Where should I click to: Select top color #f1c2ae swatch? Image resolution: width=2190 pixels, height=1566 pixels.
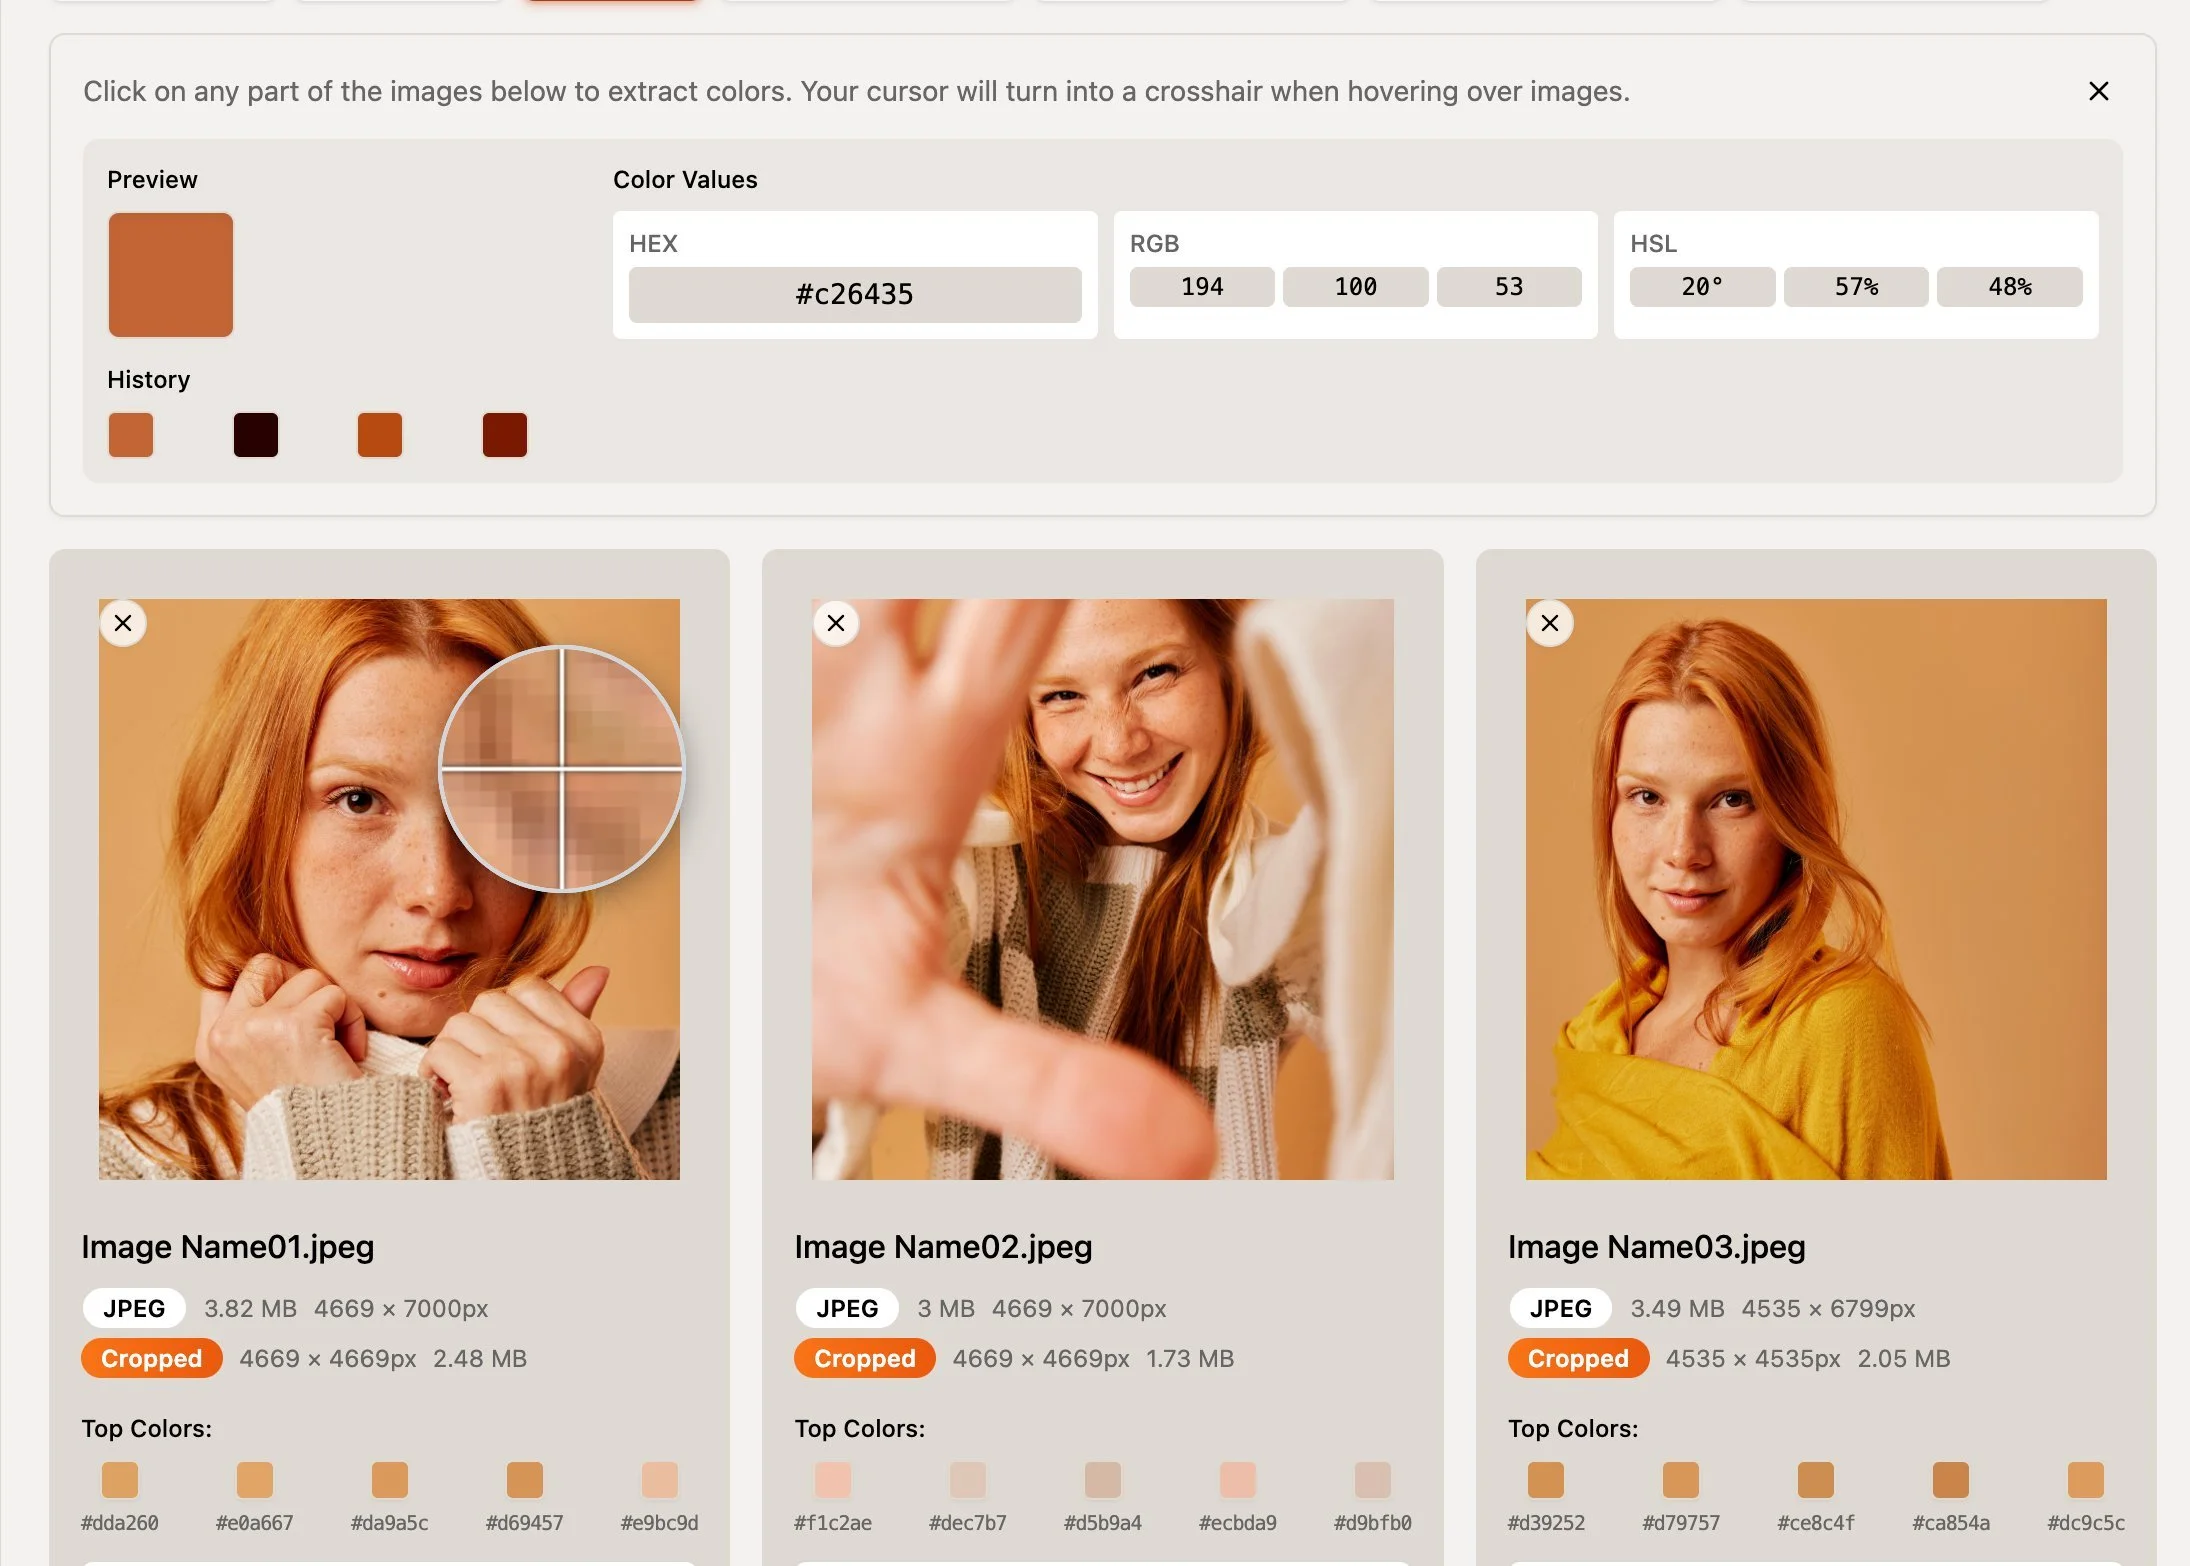(832, 1480)
